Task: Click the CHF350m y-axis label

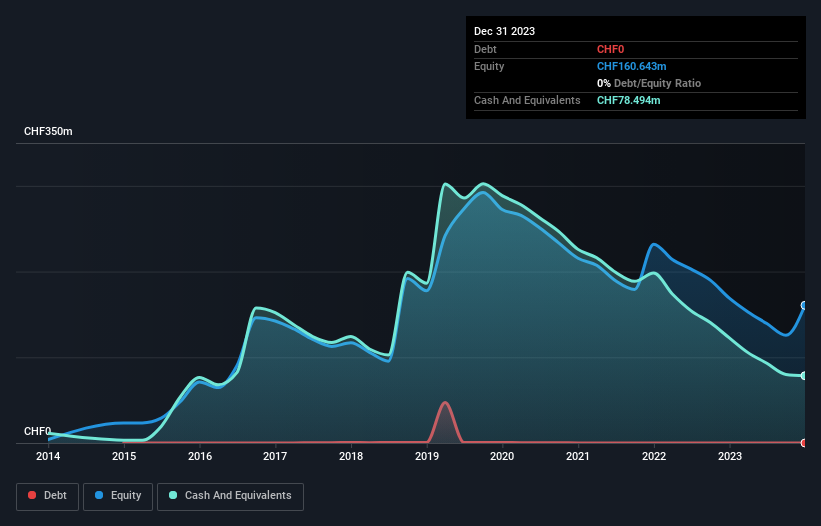Action: coord(48,131)
